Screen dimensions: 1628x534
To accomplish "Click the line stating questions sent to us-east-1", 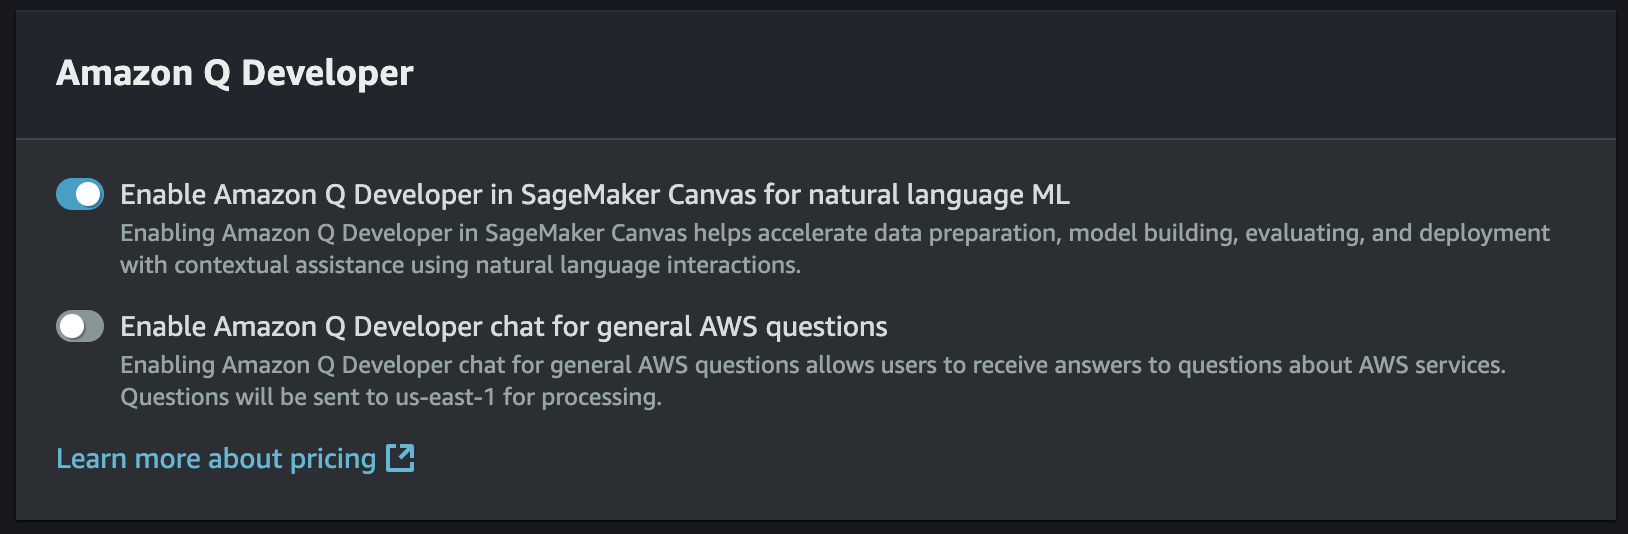I will (x=391, y=397).
